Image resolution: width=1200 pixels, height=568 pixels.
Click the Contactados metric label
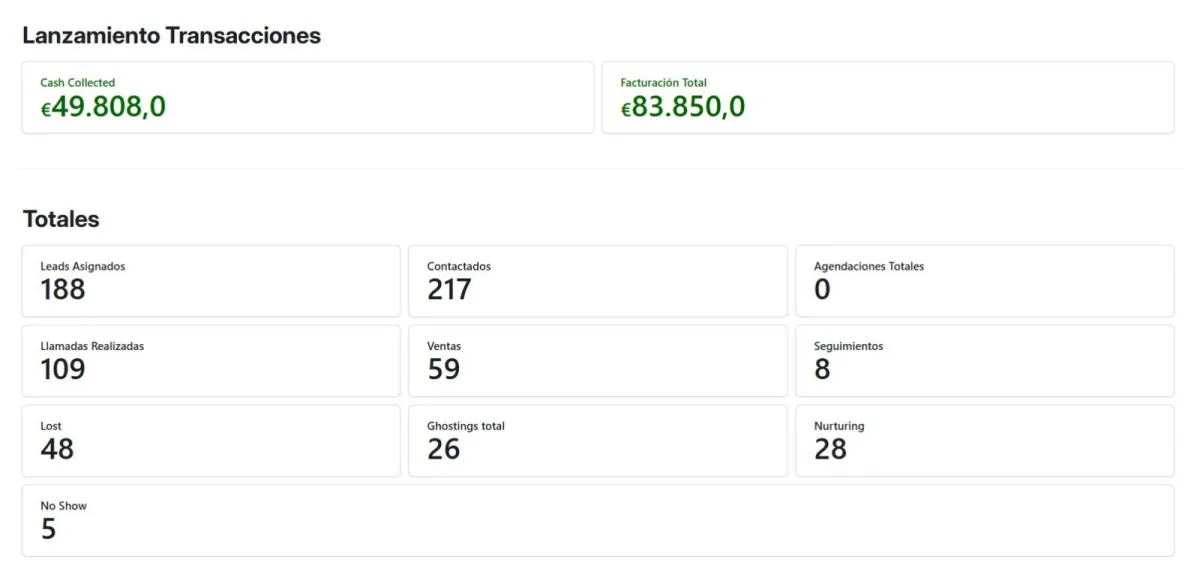(458, 267)
